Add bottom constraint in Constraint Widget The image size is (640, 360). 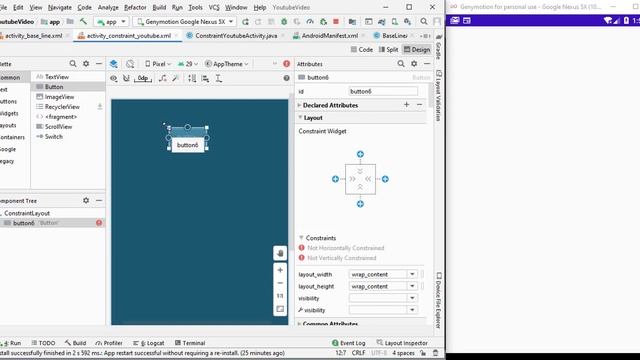pos(360,204)
